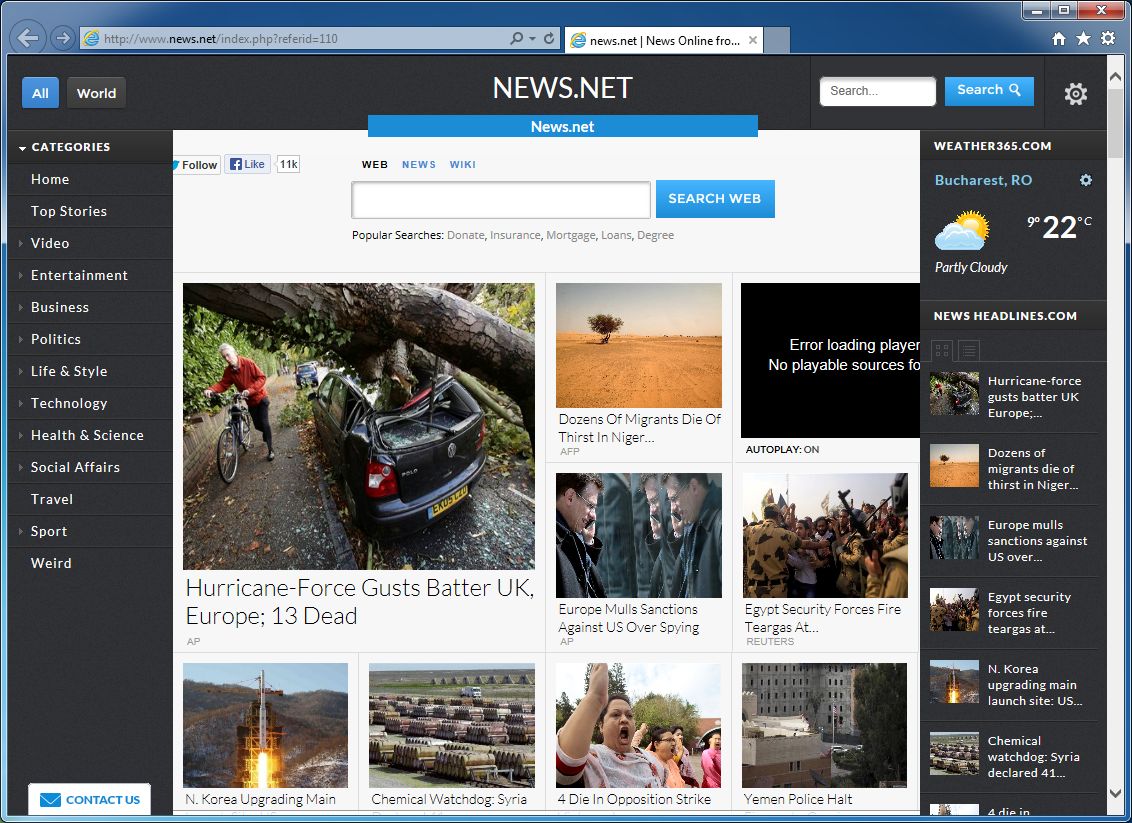The height and width of the screenshot is (823, 1132).
Task: Click scrollbar down arrow
Action: [x=1115, y=793]
